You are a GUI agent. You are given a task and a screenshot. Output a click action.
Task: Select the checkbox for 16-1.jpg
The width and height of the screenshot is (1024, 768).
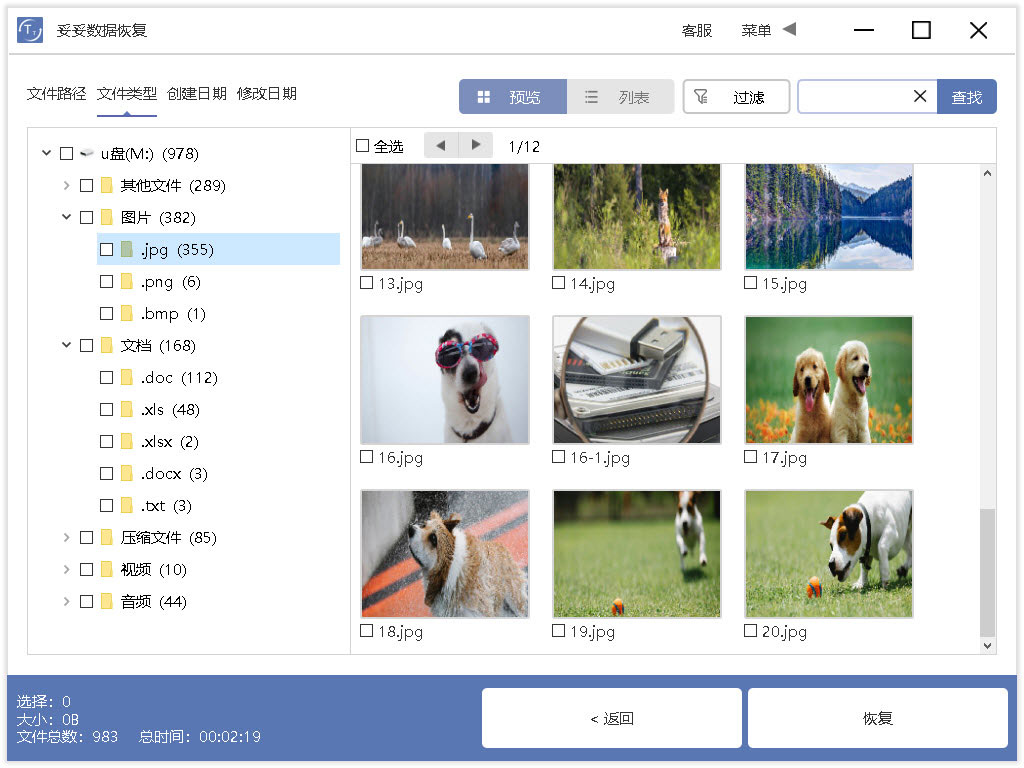pyautogui.click(x=558, y=456)
